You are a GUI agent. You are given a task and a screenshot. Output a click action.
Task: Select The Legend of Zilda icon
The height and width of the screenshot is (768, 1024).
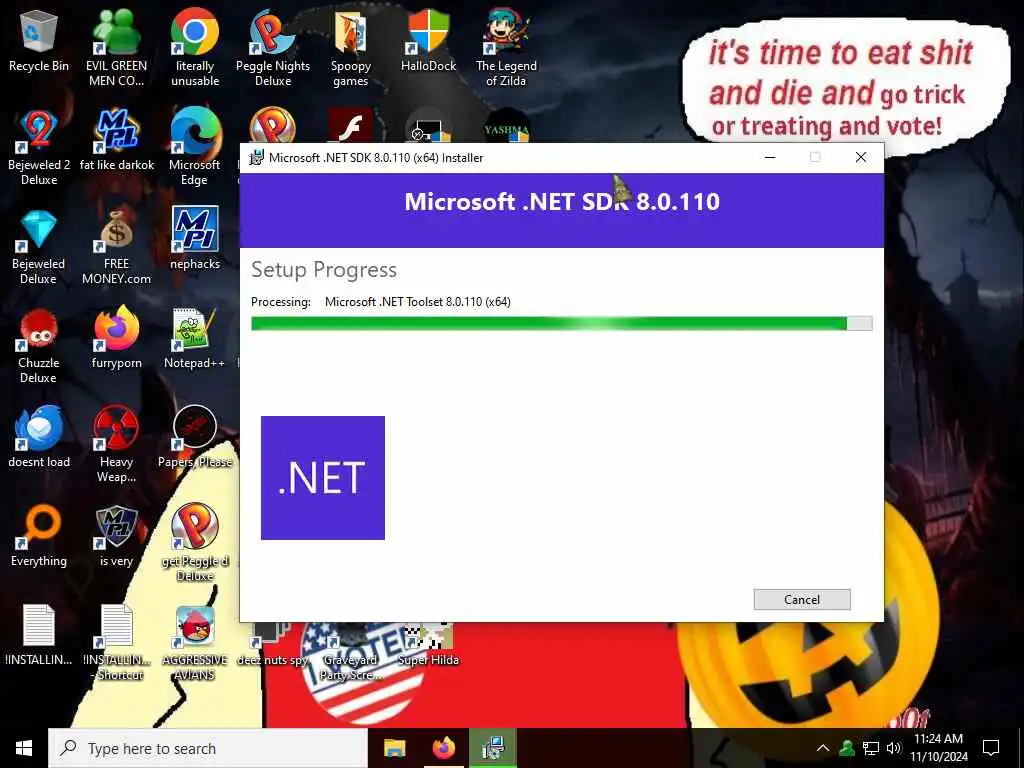506,47
